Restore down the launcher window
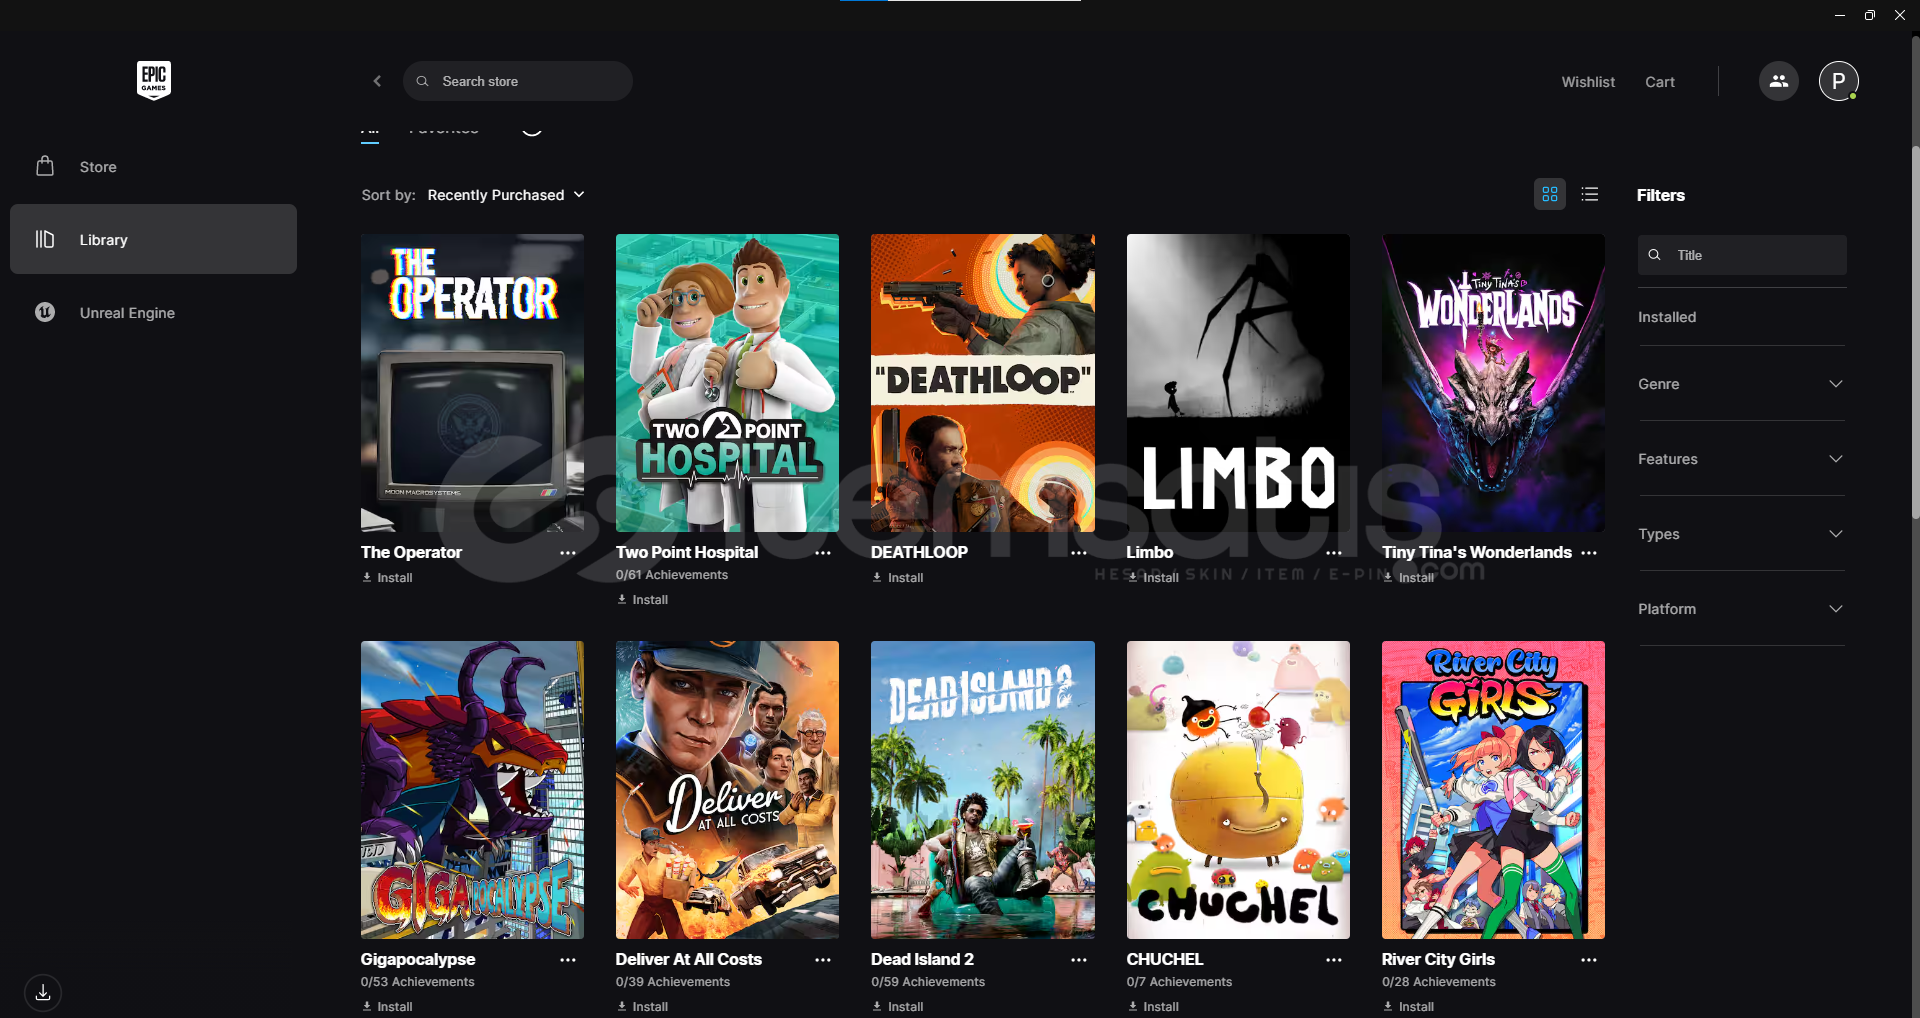This screenshot has width=1920, height=1018. [x=1870, y=15]
